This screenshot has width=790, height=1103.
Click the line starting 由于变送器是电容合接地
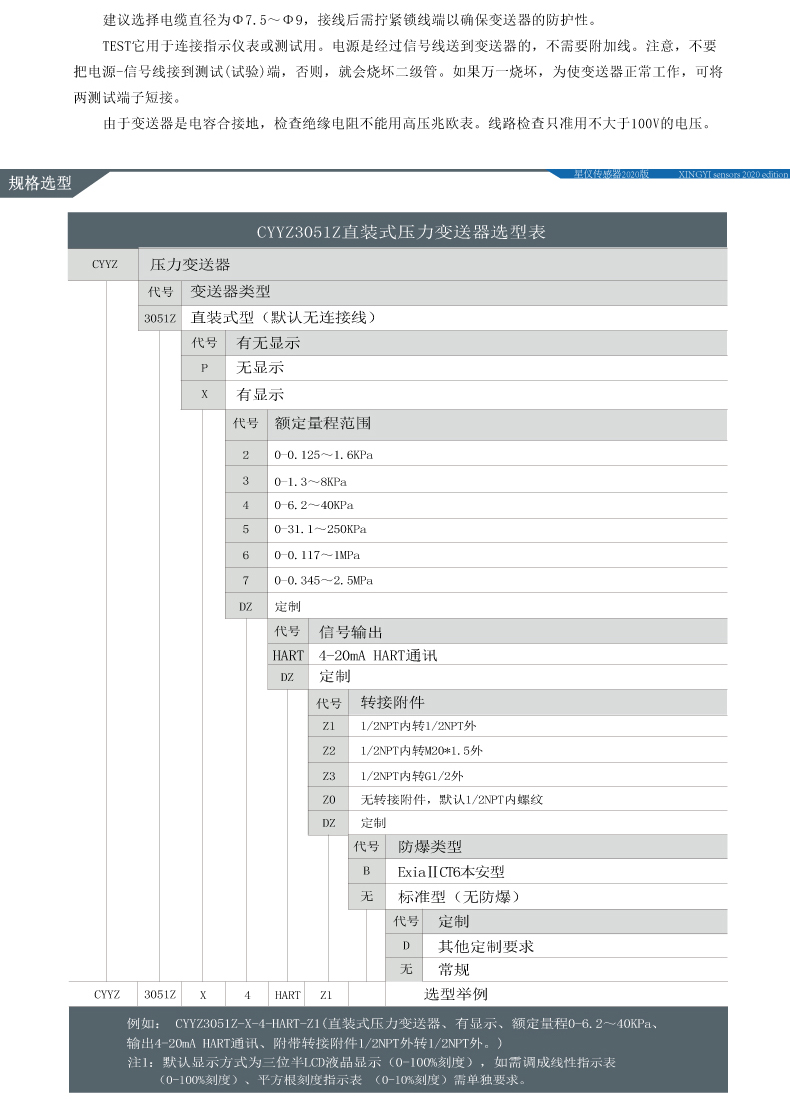point(409,124)
